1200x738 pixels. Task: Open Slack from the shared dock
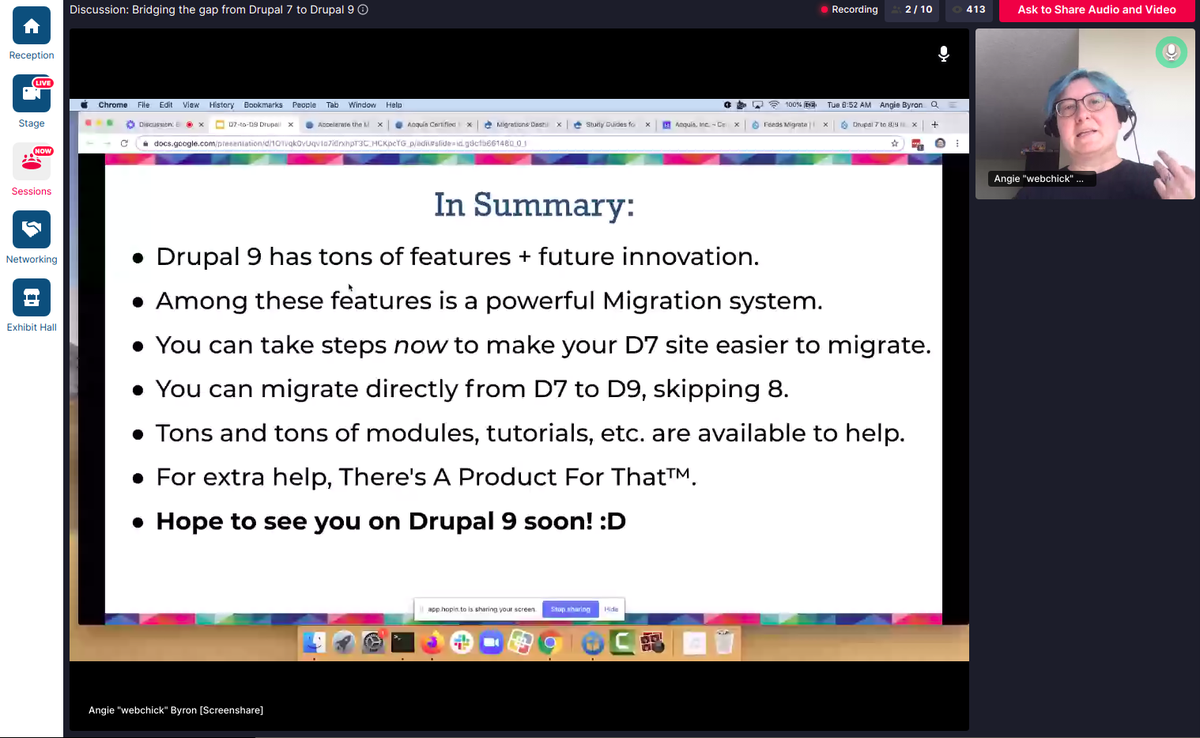pos(461,643)
